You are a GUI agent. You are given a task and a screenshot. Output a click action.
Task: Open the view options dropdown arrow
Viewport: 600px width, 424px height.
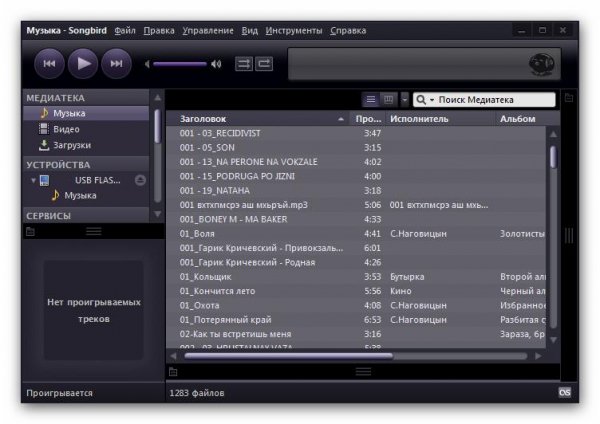pyautogui.click(x=404, y=100)
